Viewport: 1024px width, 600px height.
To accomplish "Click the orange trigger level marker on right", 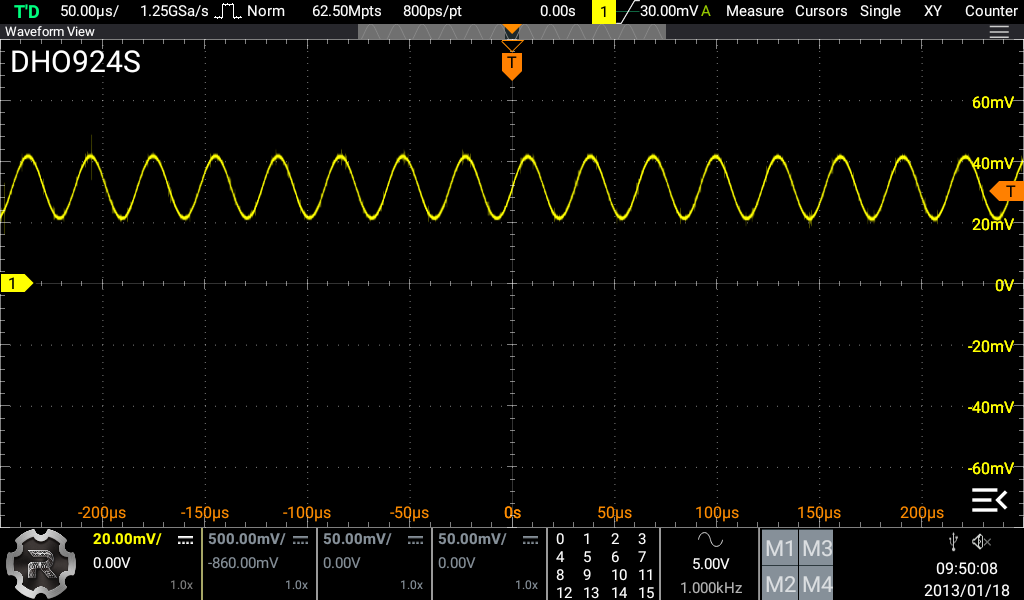I will coord(1008,192).
